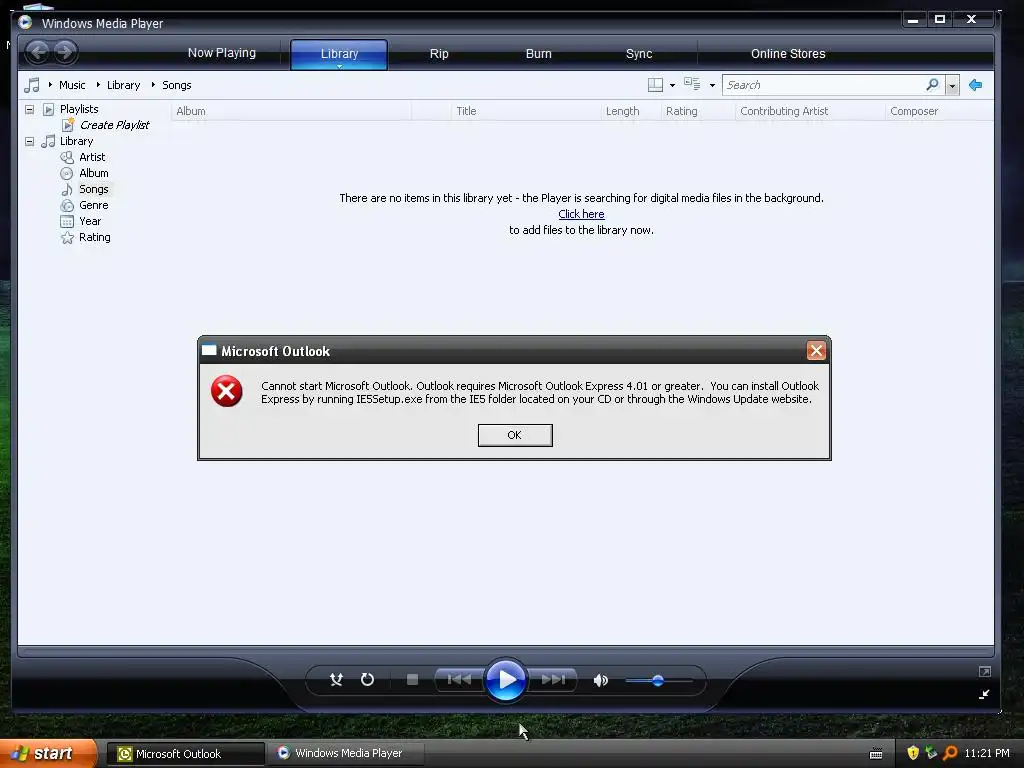Toggle shuffle mode
Viewport: 1024px width, 768px height.
(336, 680)
